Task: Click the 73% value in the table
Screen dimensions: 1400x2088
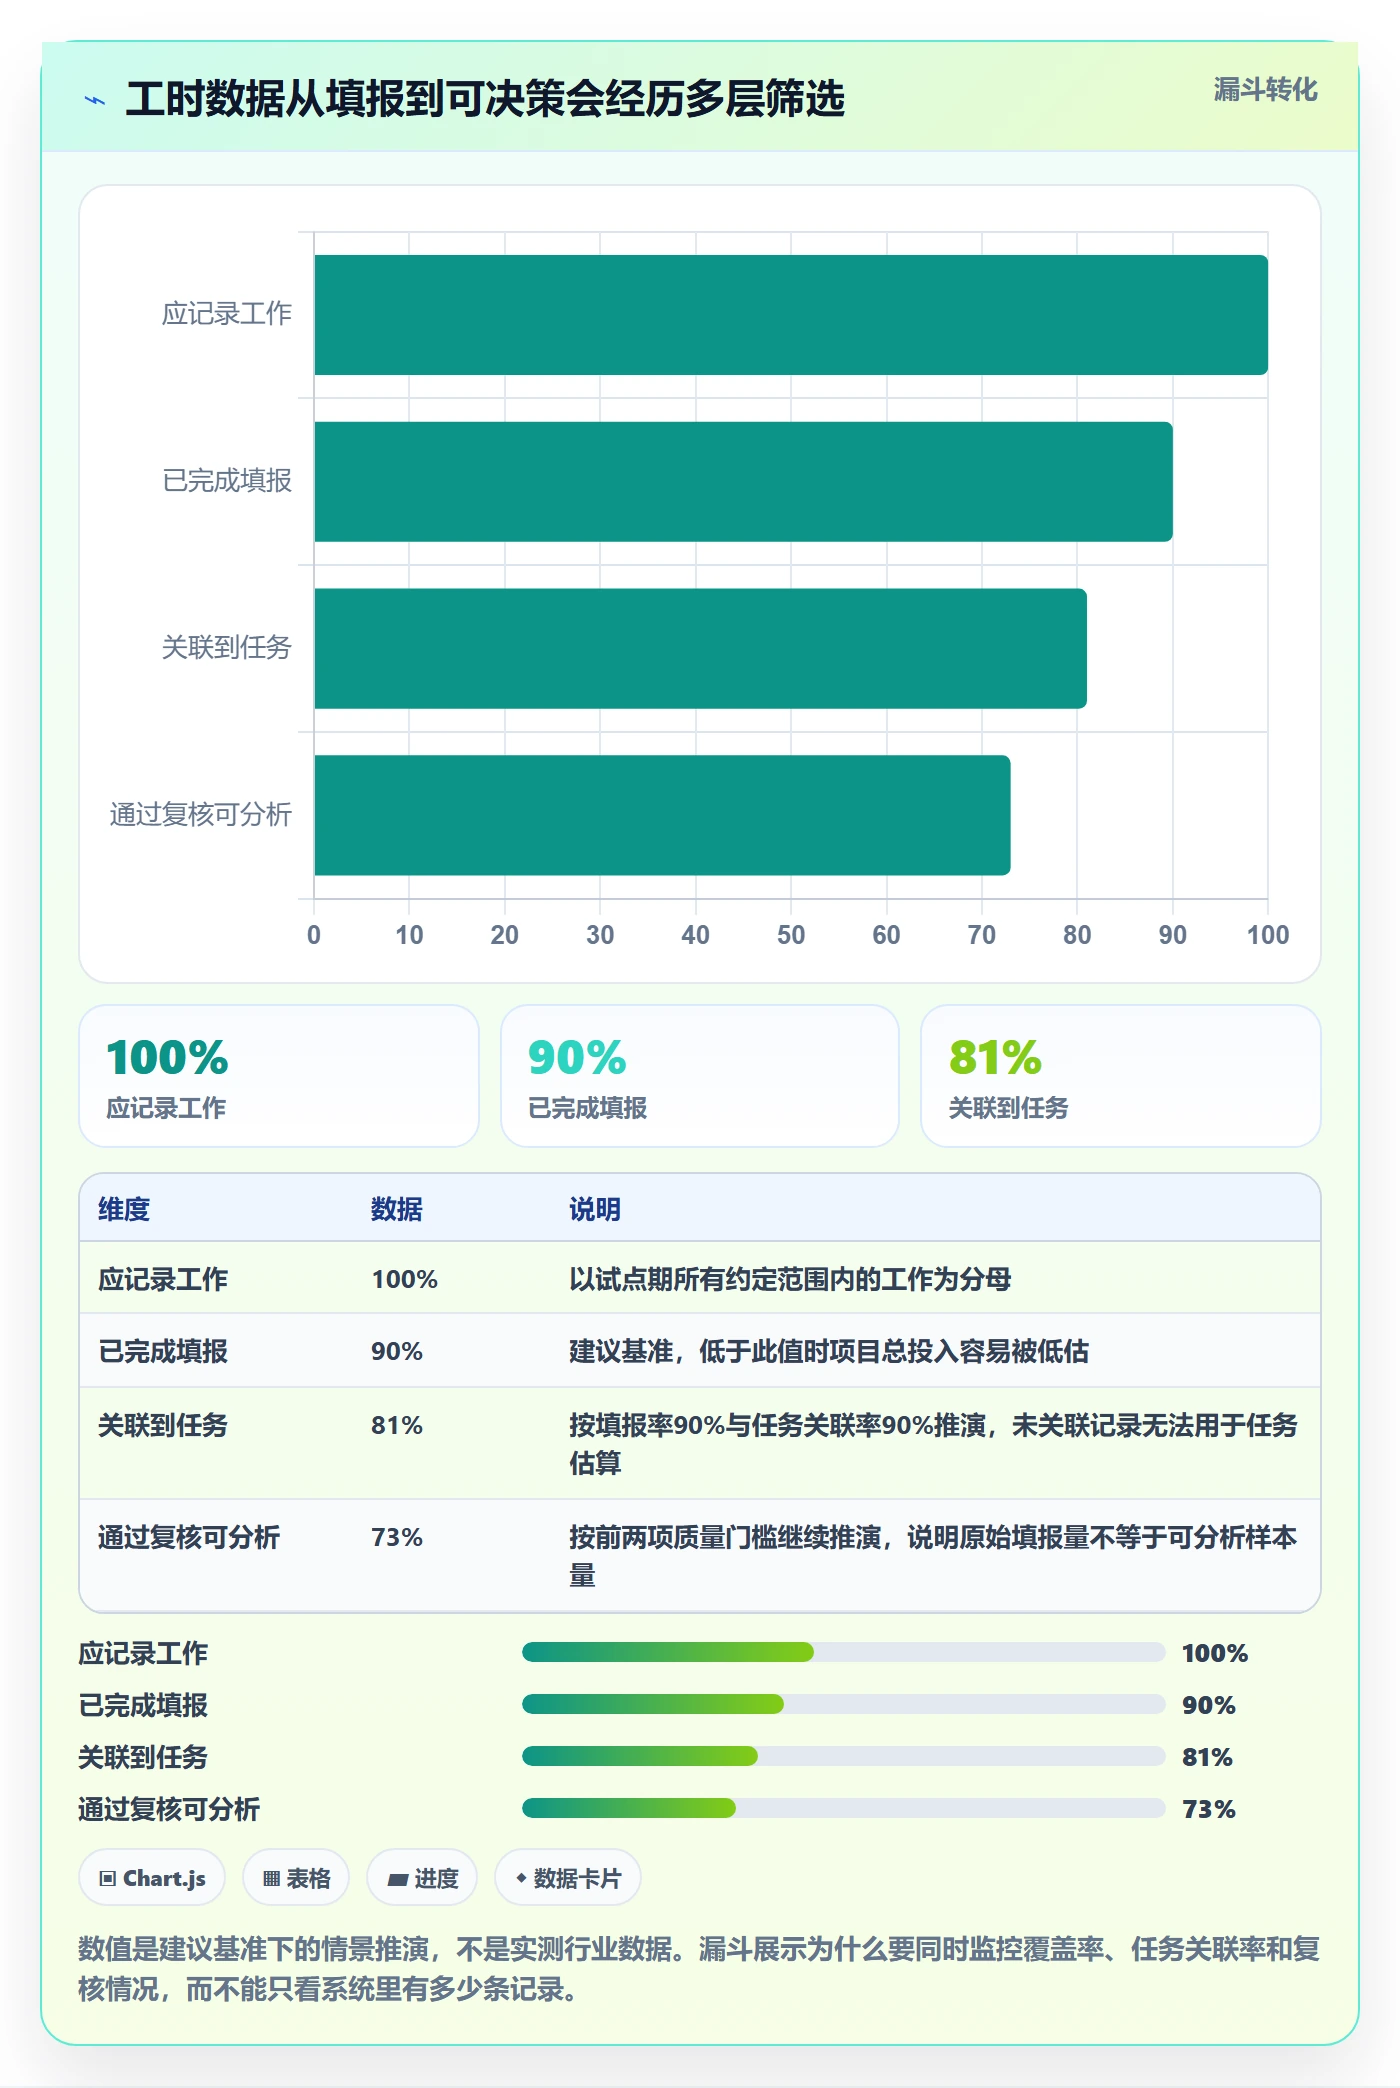Action: tap(397, 1537)
